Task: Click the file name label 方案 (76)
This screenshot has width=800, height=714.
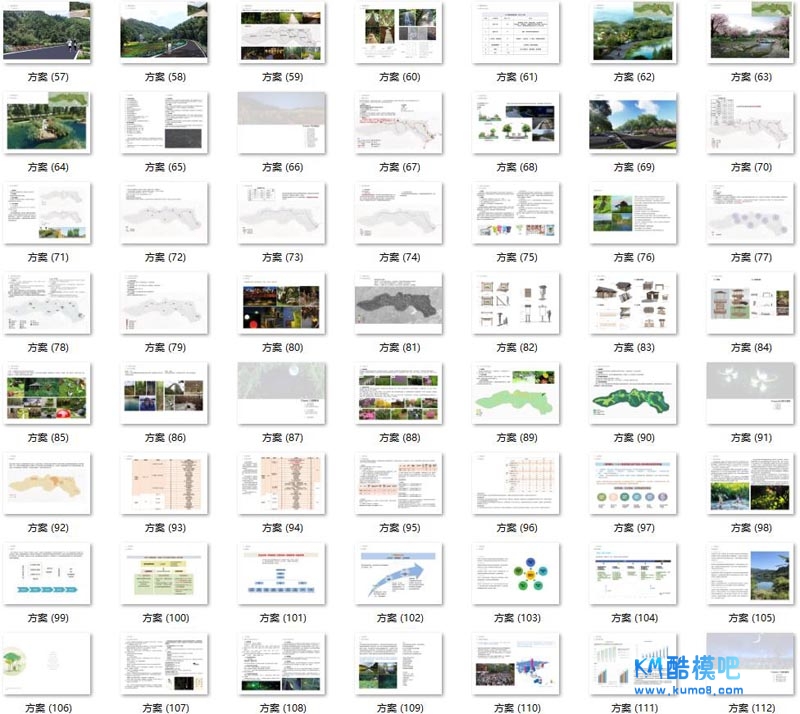Action: tap(632, 257)
